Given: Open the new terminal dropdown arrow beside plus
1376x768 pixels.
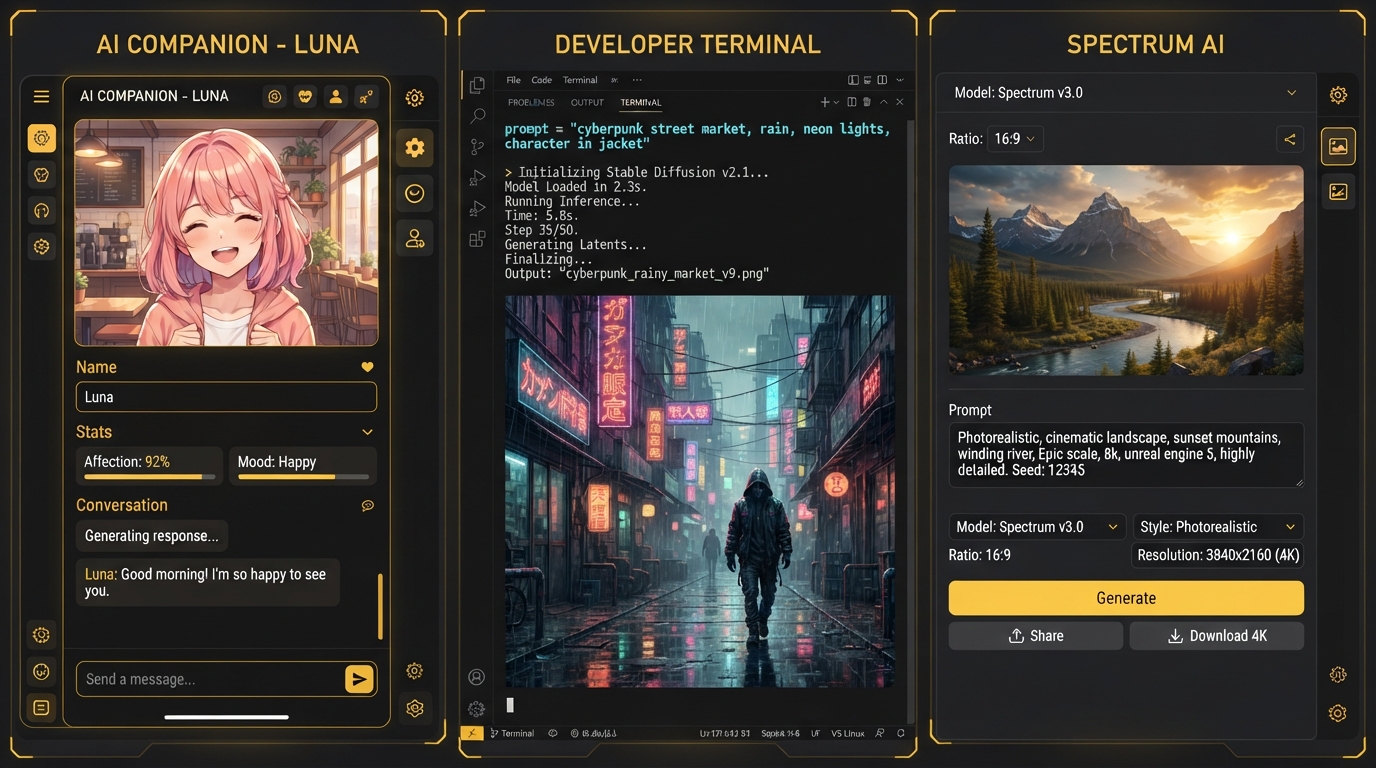Looking at the screenshot, I should 837,102.
